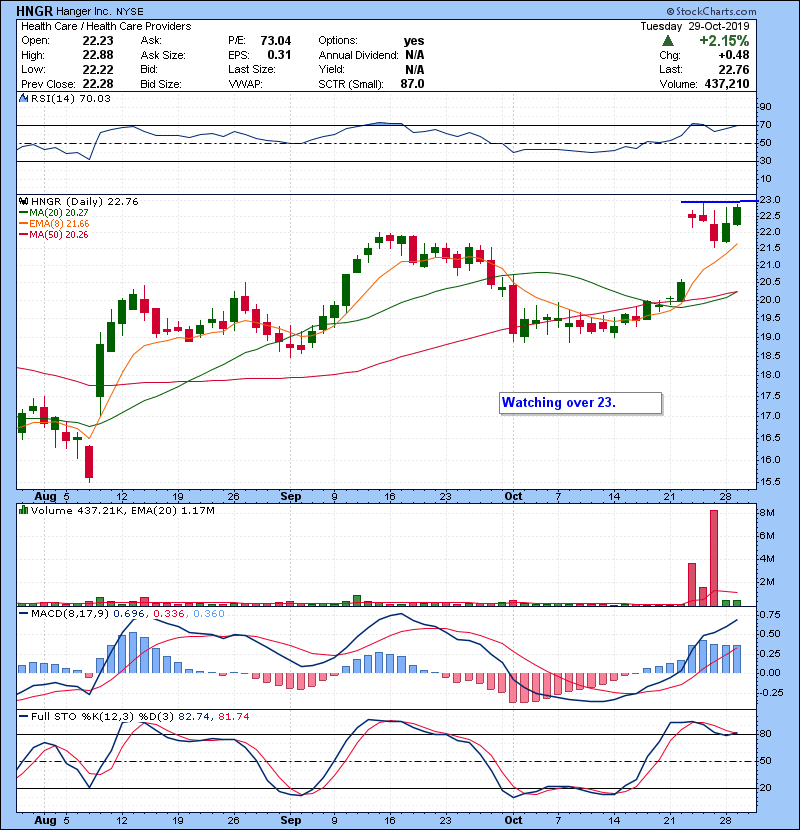Click the SCTR (Small) value 87.0
The image size is (800, 830).
point(412,84)
